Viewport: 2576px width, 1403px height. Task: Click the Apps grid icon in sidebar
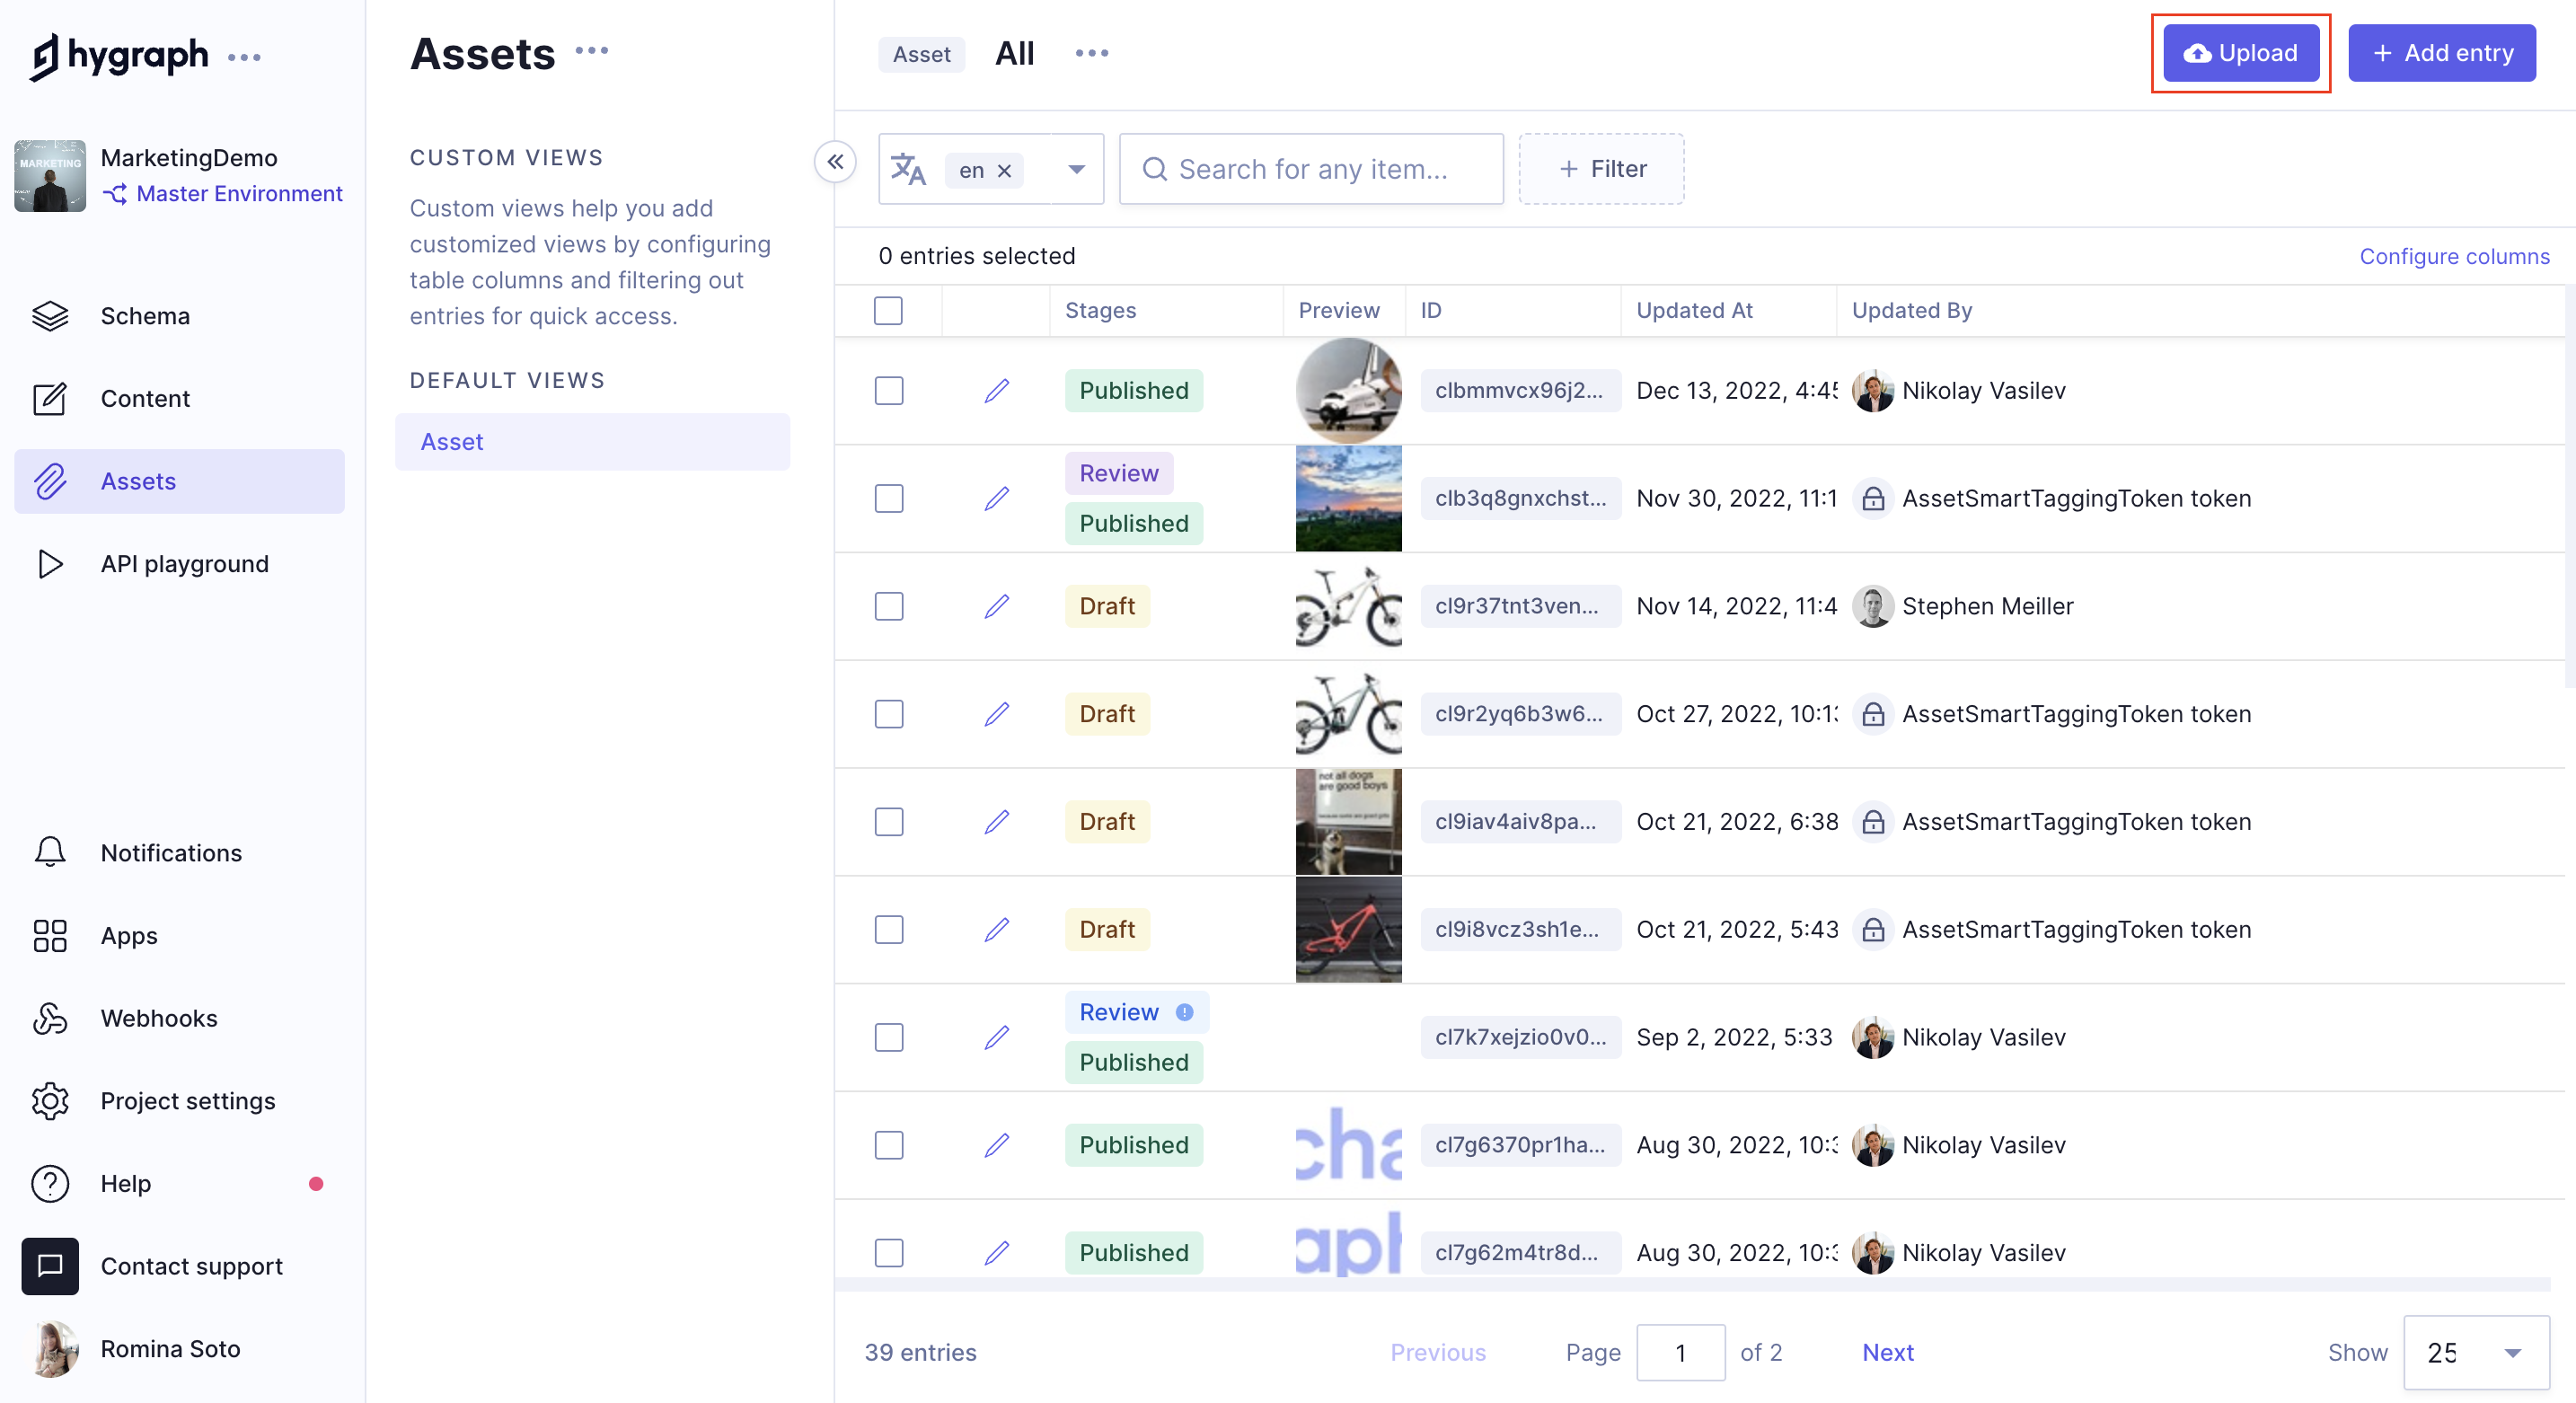point(49,935)
